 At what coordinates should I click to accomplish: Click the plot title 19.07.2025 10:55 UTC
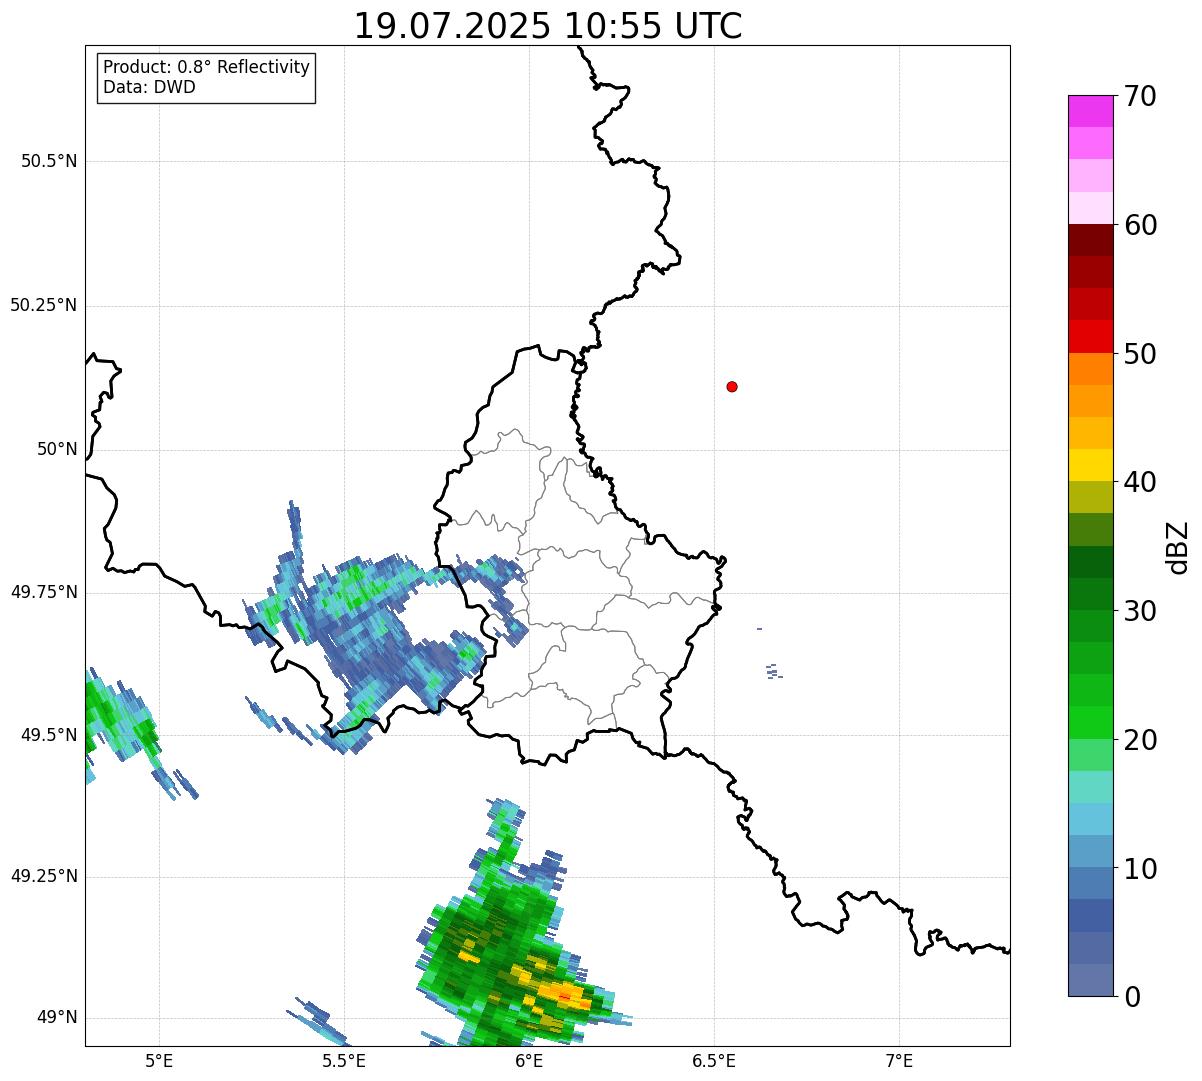tap(548, 25)
